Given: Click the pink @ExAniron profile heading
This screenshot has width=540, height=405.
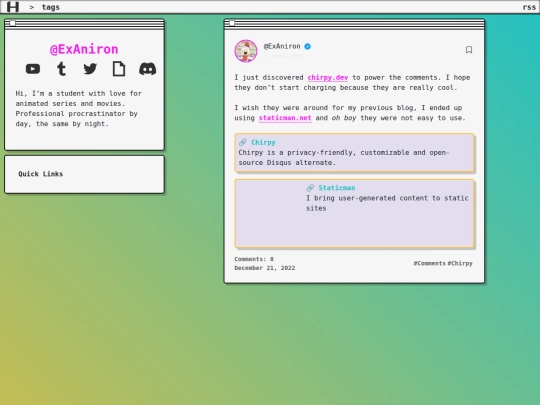Looking at the screenshot, I should pyautogui.click(x=84, y=49).
